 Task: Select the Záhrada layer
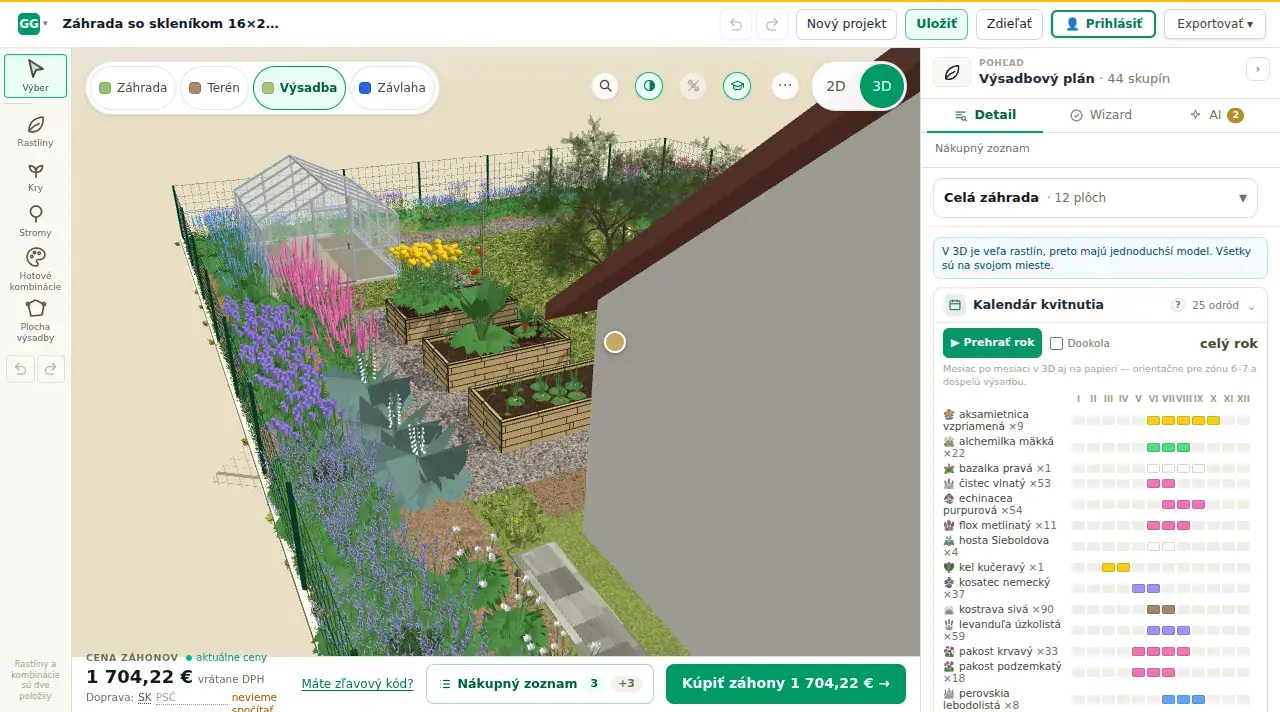tap(133, 87)
